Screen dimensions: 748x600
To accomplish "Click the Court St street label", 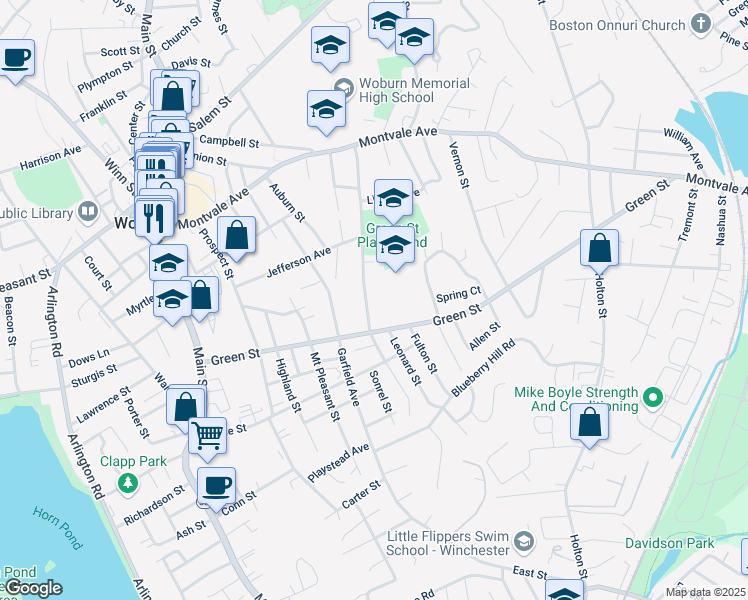I will click(x=98, y=273).
